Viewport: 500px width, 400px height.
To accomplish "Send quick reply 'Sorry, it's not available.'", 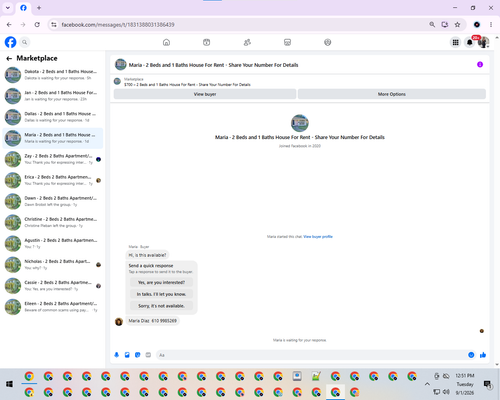I will coord(161,306).
